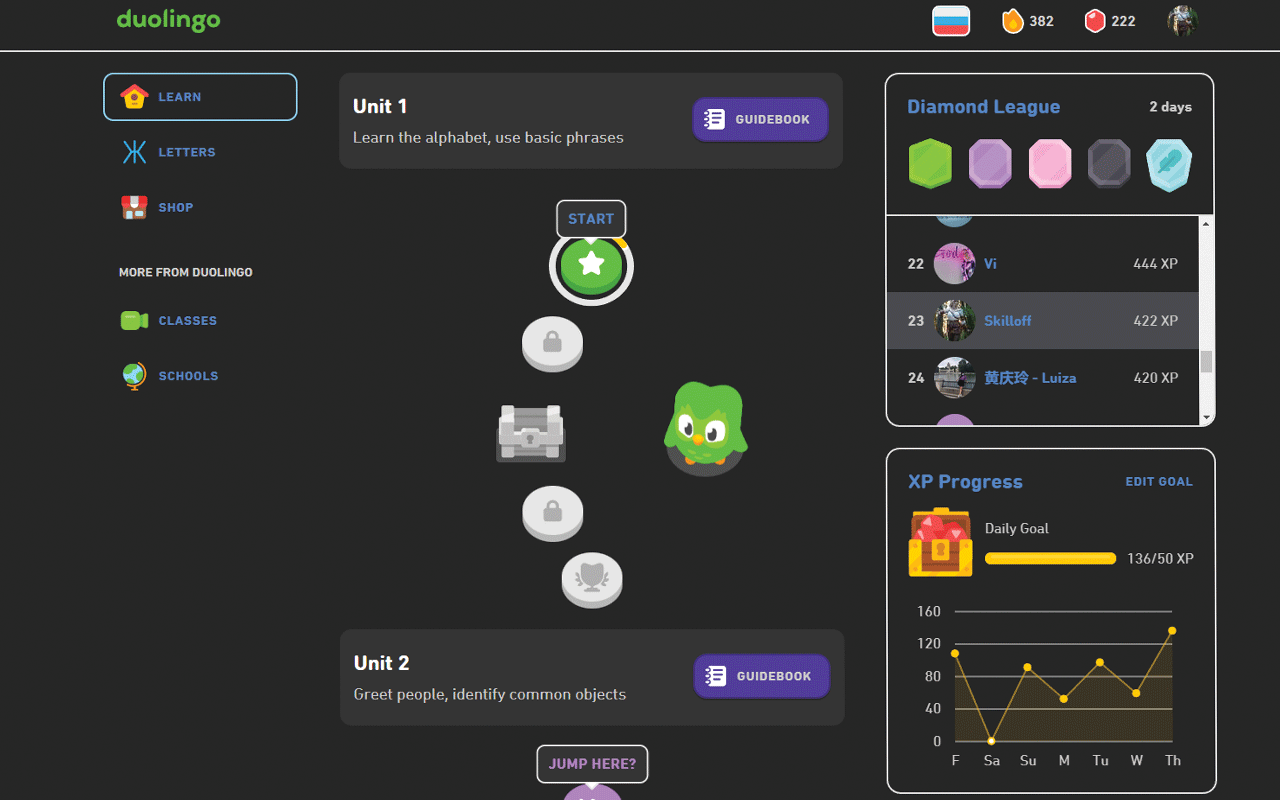
Task: Click the '444 XP' score for Vi
Action: coord(1155,264)
